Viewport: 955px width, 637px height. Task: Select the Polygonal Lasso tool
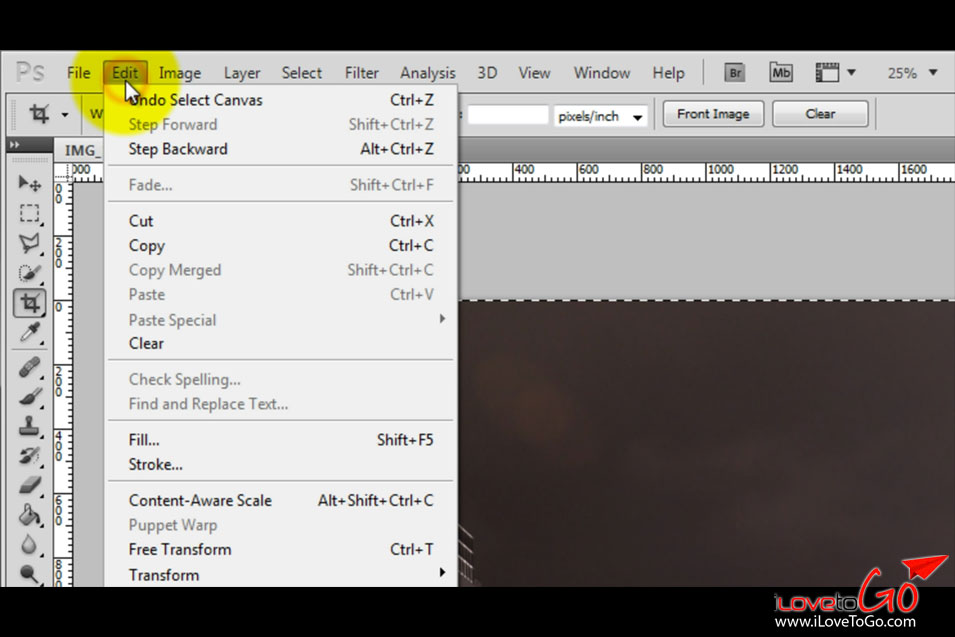pos(29,243)
